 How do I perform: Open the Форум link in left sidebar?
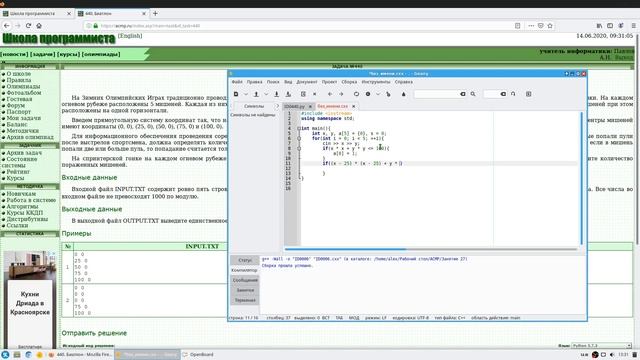pyautogui.click(x=16, y=106)
